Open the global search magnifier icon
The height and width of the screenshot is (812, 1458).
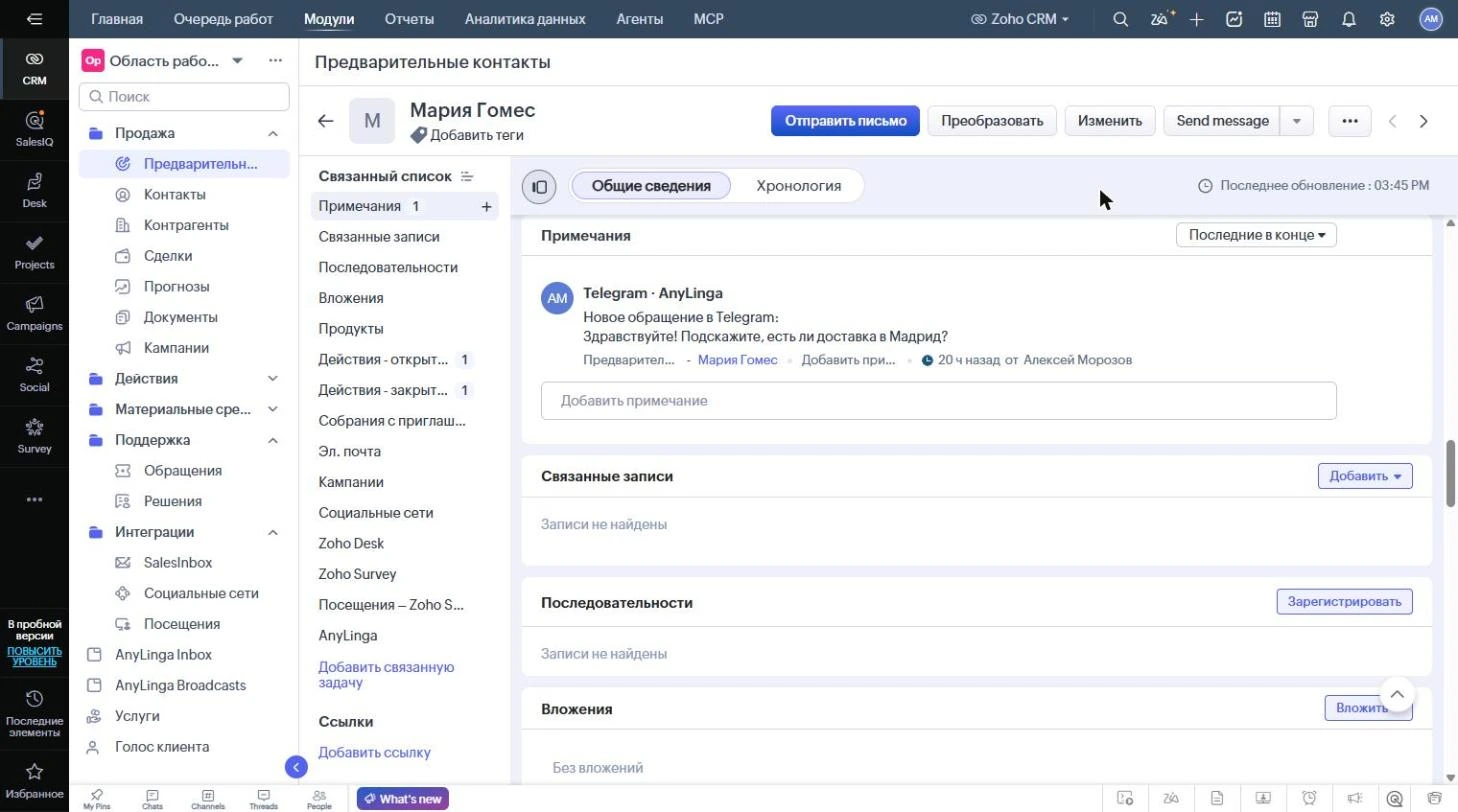1121,19
